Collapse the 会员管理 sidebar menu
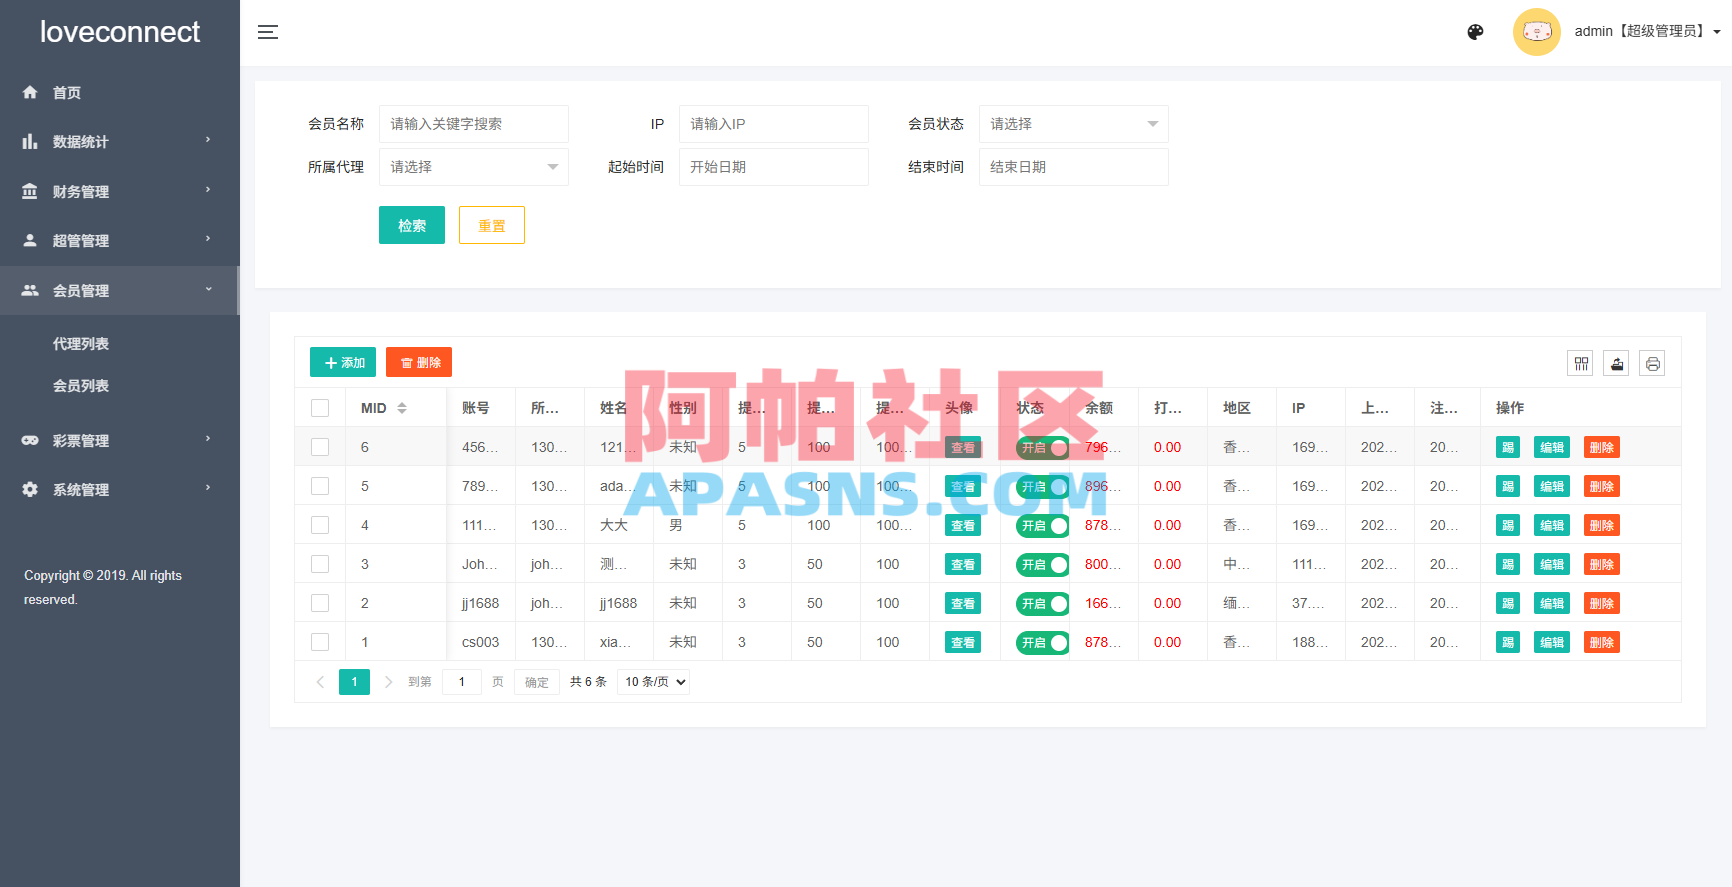This screenshot has width=1732, height=887. click(120, 290)
